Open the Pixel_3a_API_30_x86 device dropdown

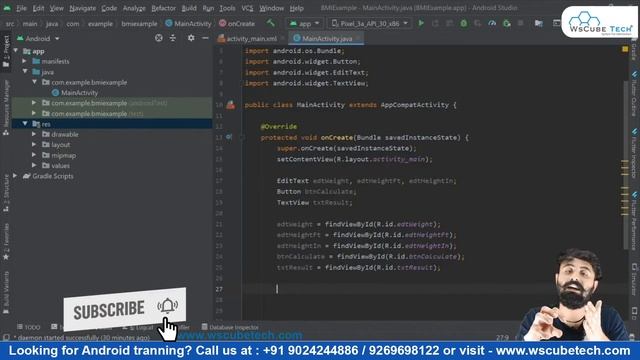pyautogui.click(x=370, y=24)
